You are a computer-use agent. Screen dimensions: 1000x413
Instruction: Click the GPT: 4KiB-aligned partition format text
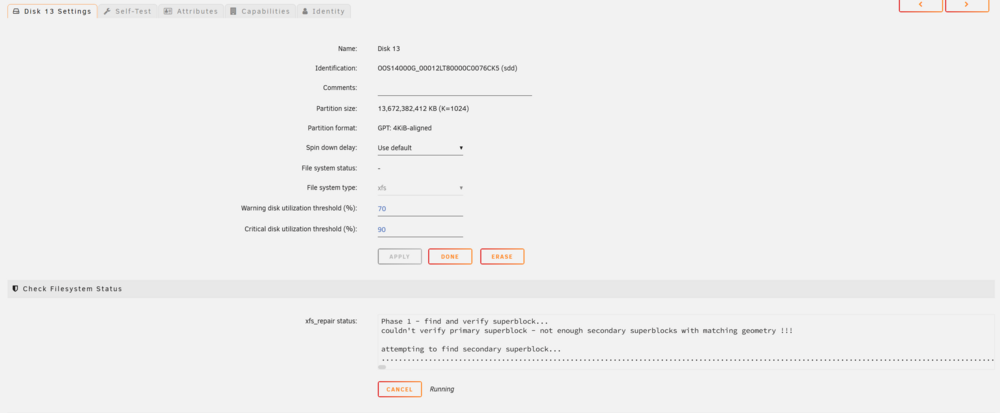405,128
